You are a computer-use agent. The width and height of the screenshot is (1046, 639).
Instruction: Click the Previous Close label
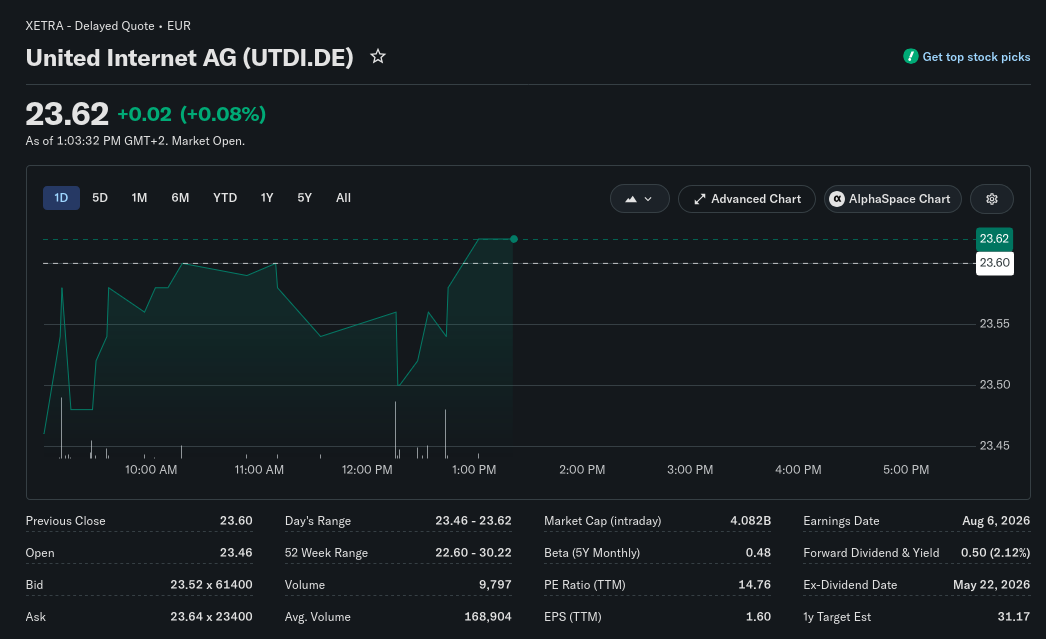(x=65, y=521)
